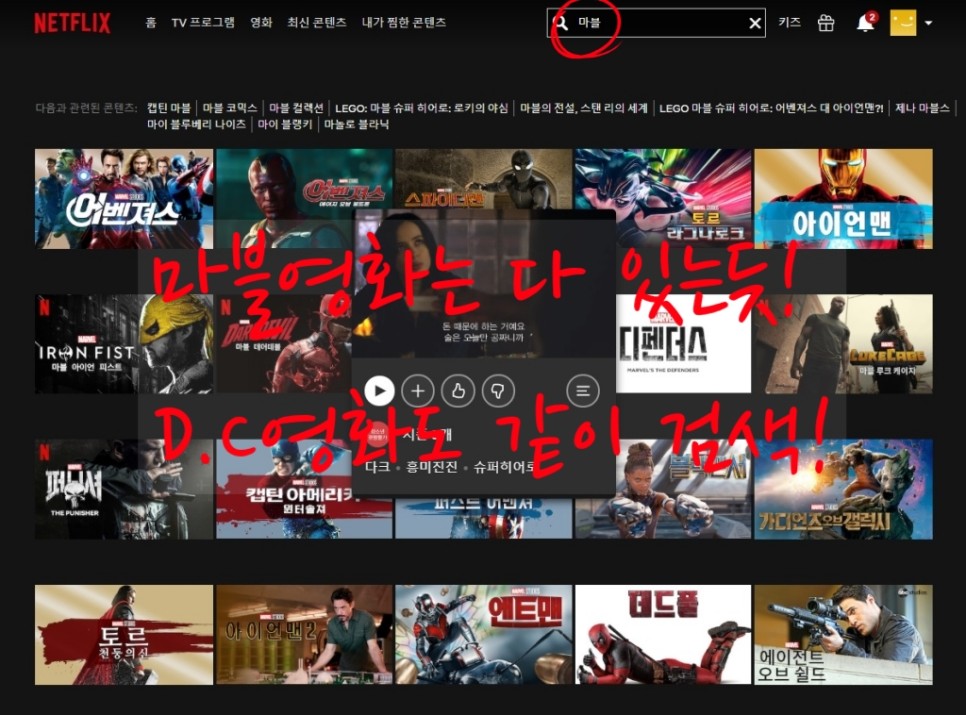Select related link 마블 코믹스
Viewport: 966px width, 715px height.
click(x=230, y=108)
